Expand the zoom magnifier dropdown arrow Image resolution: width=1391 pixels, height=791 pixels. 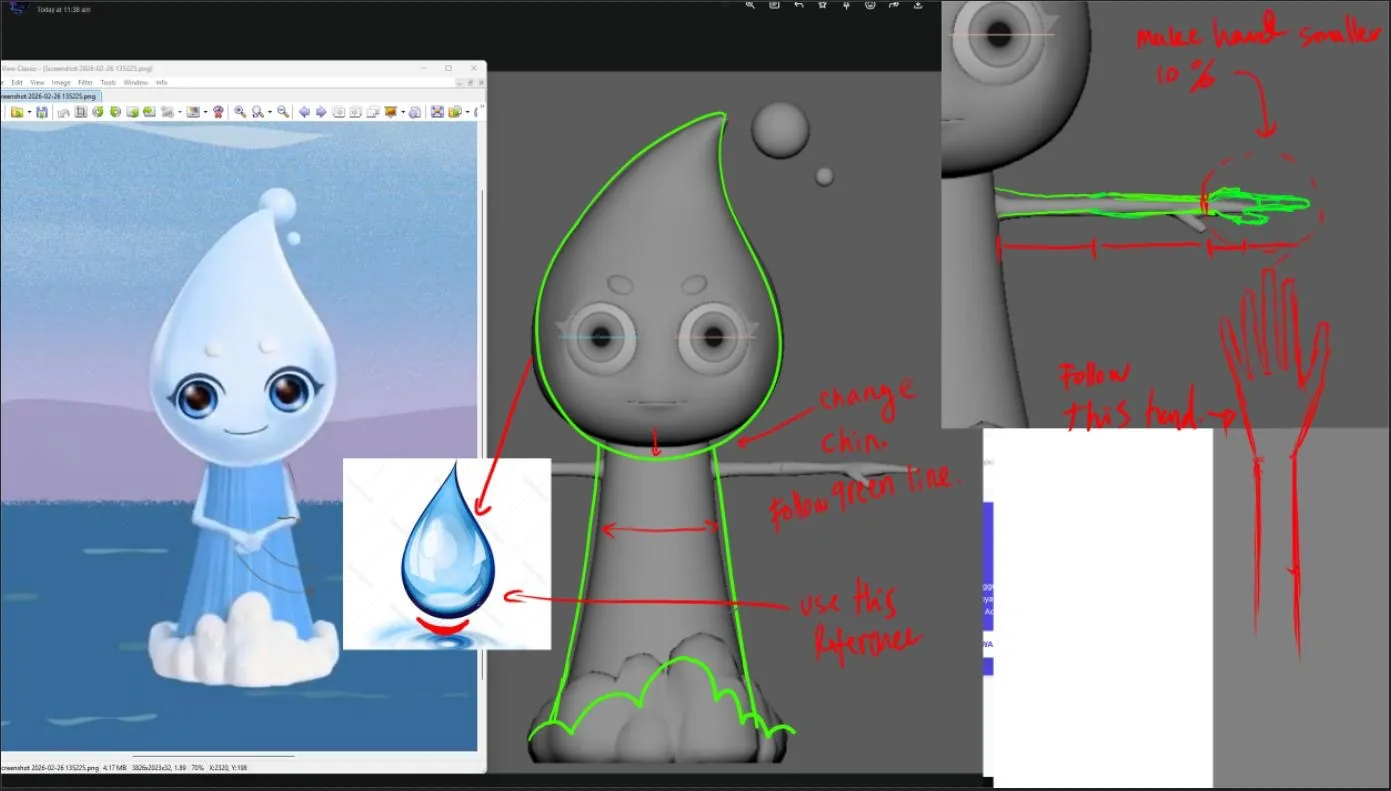point(269,112)
